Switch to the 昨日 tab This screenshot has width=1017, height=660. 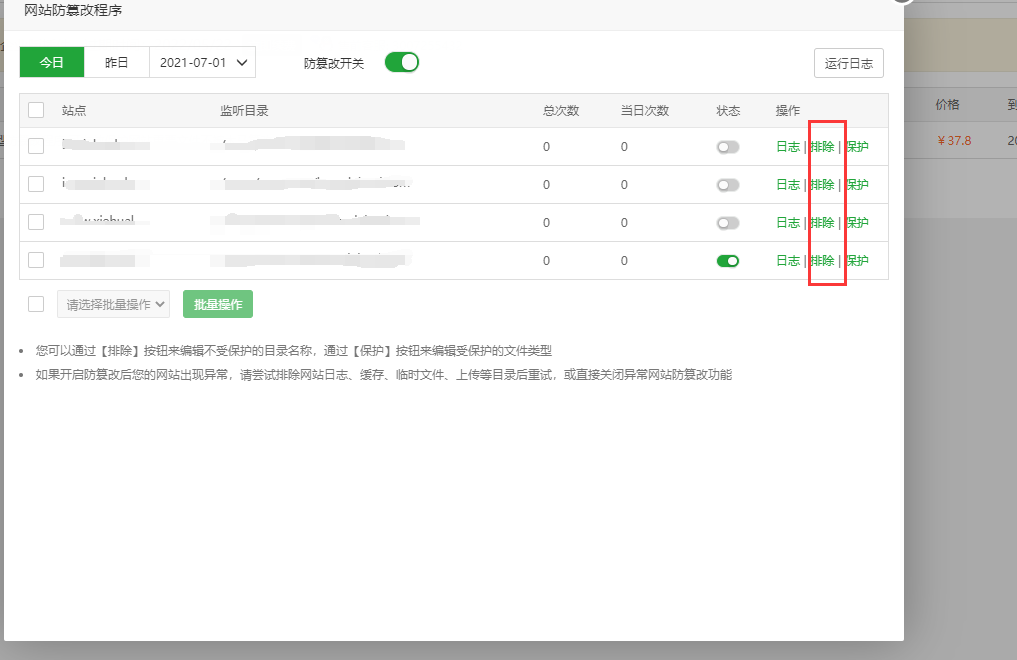pyautogui.click(x=117, y=62)
